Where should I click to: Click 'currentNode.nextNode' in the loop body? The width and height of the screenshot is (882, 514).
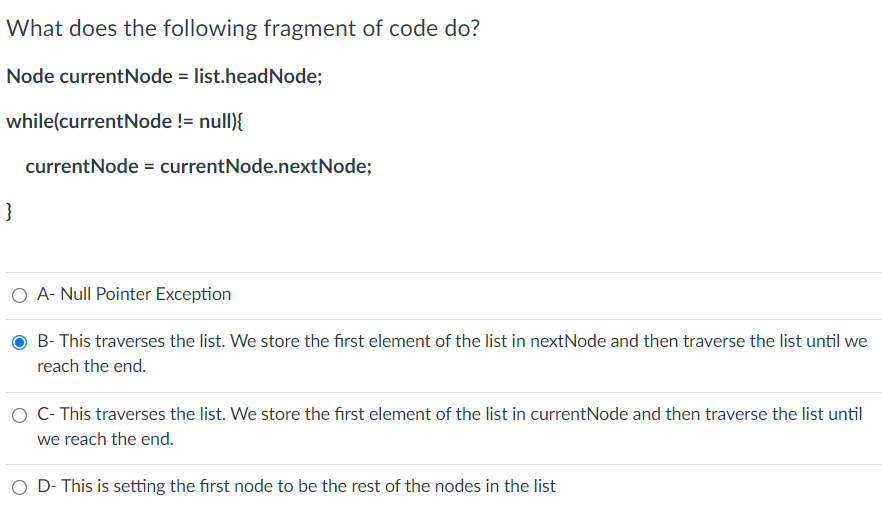[x=264, y=166]
